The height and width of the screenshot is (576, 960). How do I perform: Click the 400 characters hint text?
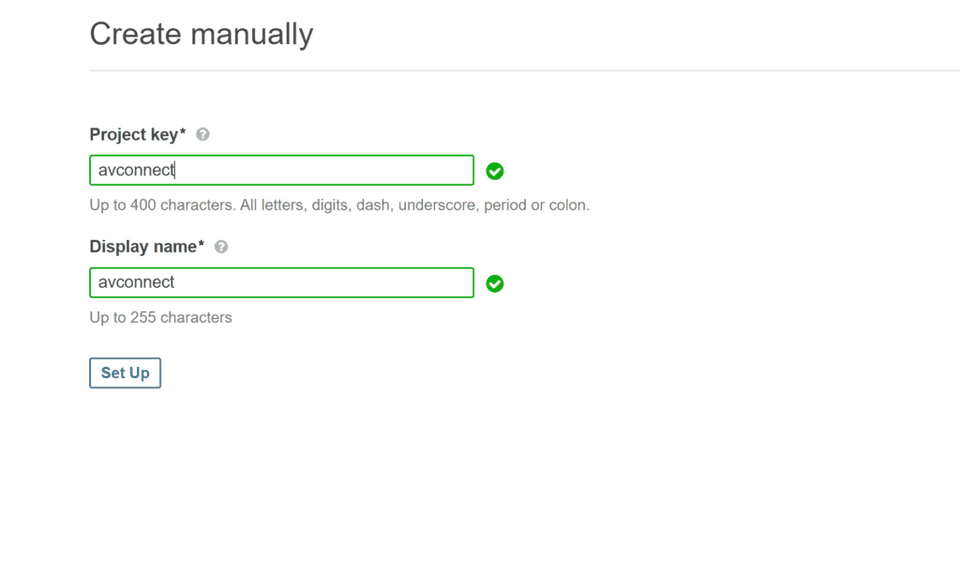click(337, 205)
